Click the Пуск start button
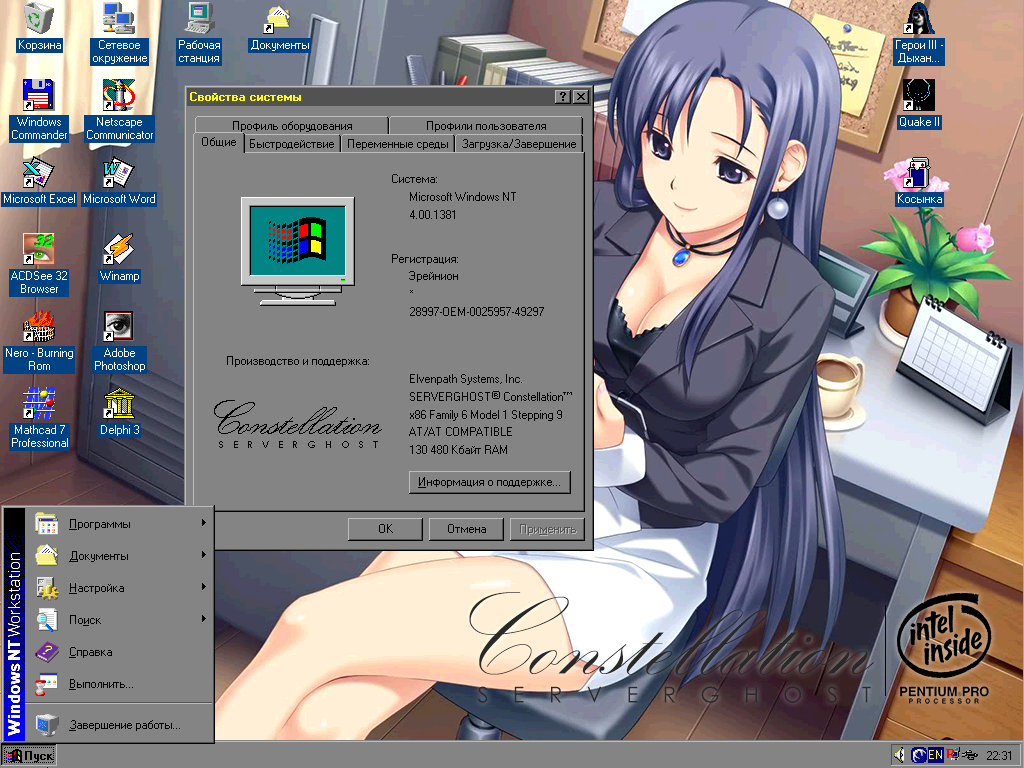Image resolution: width=1024 pixels, height=768 pixels. pyautogui.click(x=29, y=756)
